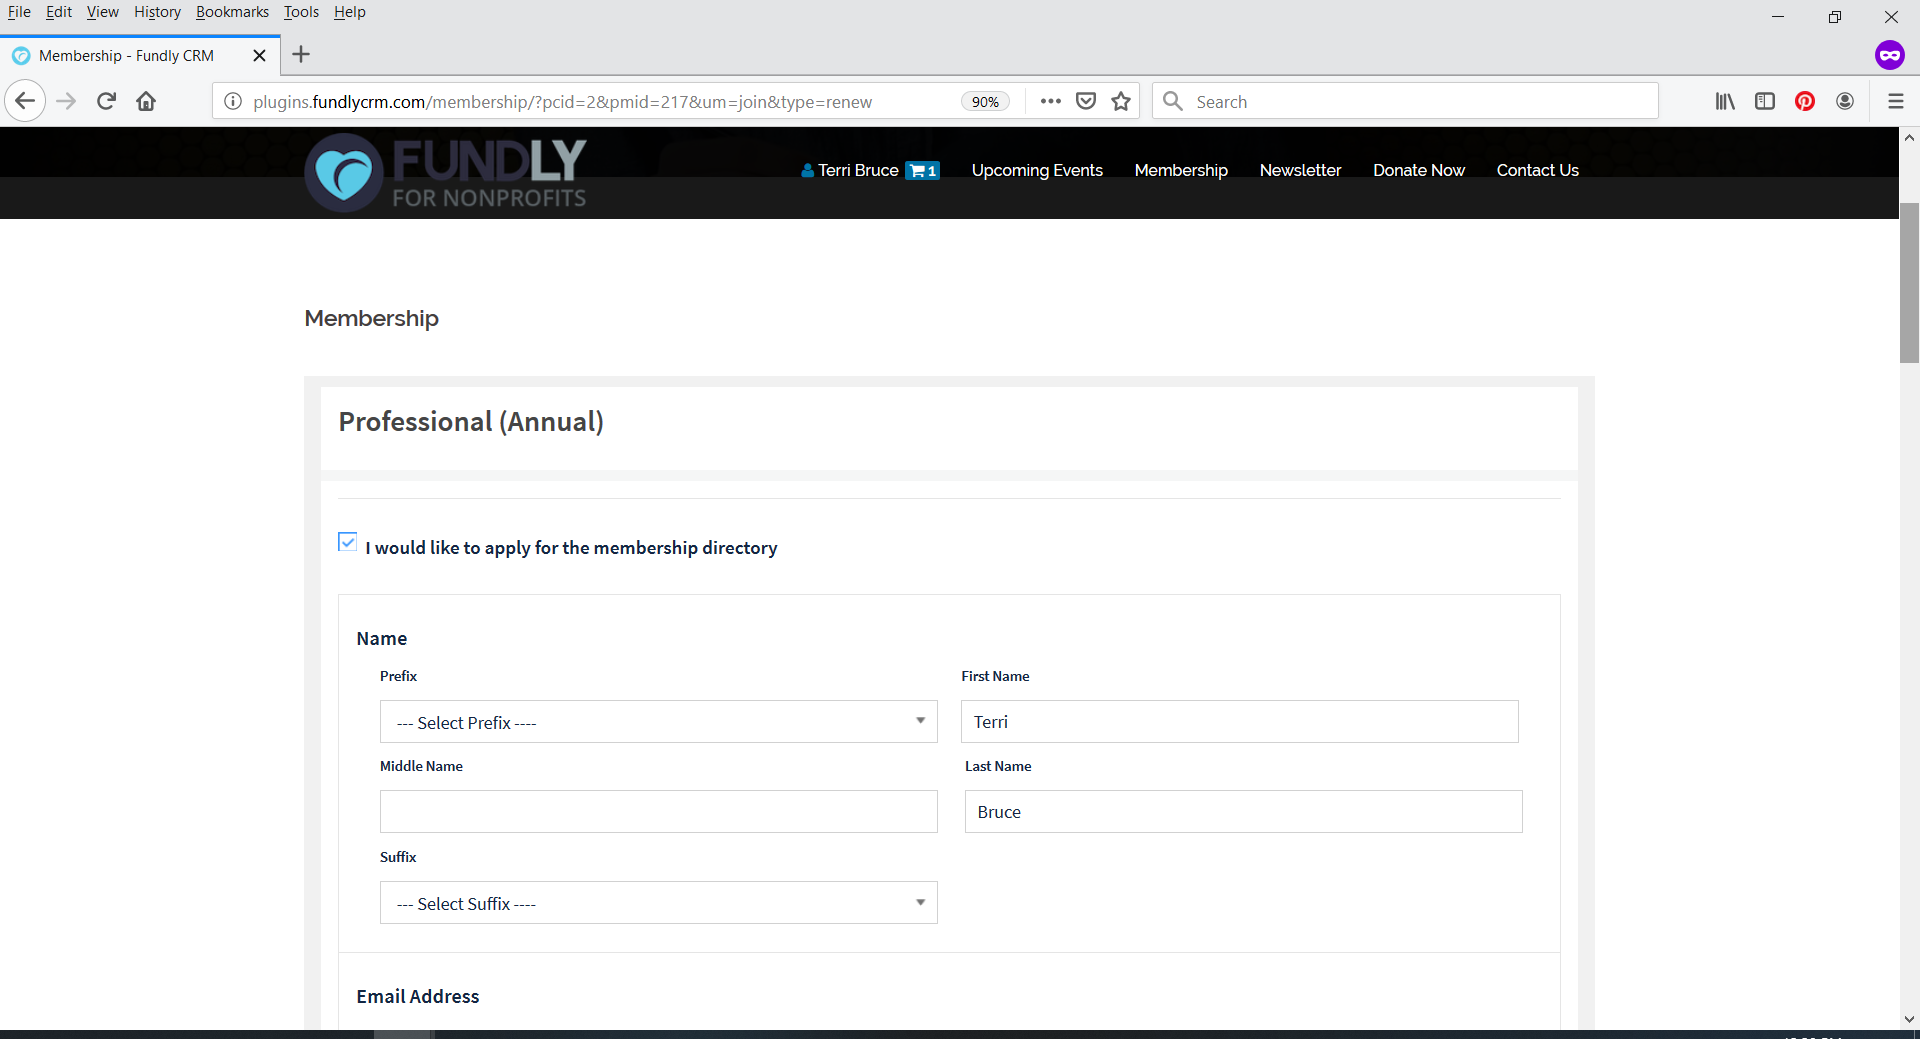This screenshot has width=1920, height=1039.
Task: Click the Fundly for Nonprofits logo
Action: click(446, 173)
